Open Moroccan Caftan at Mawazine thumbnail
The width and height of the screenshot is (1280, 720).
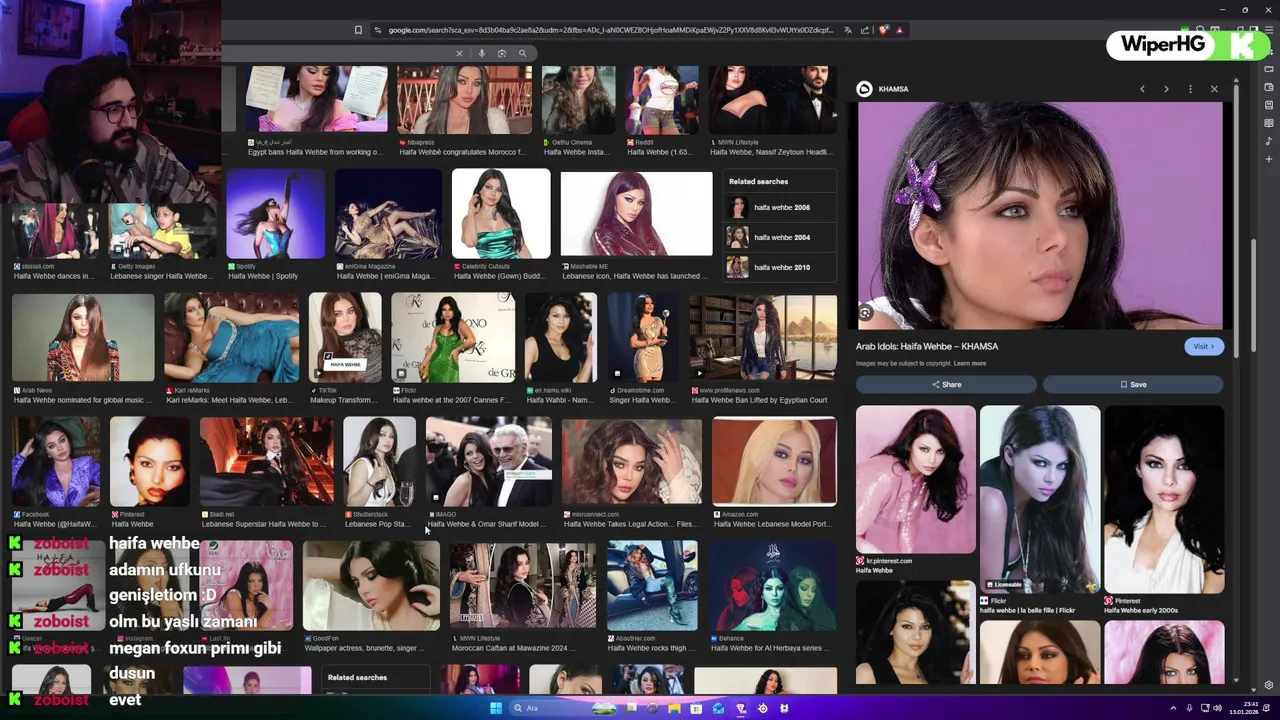click(x=522, y=586)
